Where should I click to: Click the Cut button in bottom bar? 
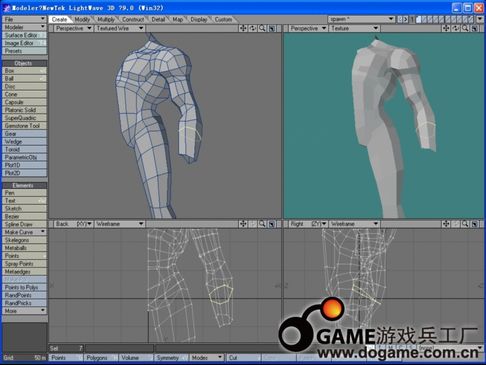coord(243,358)
